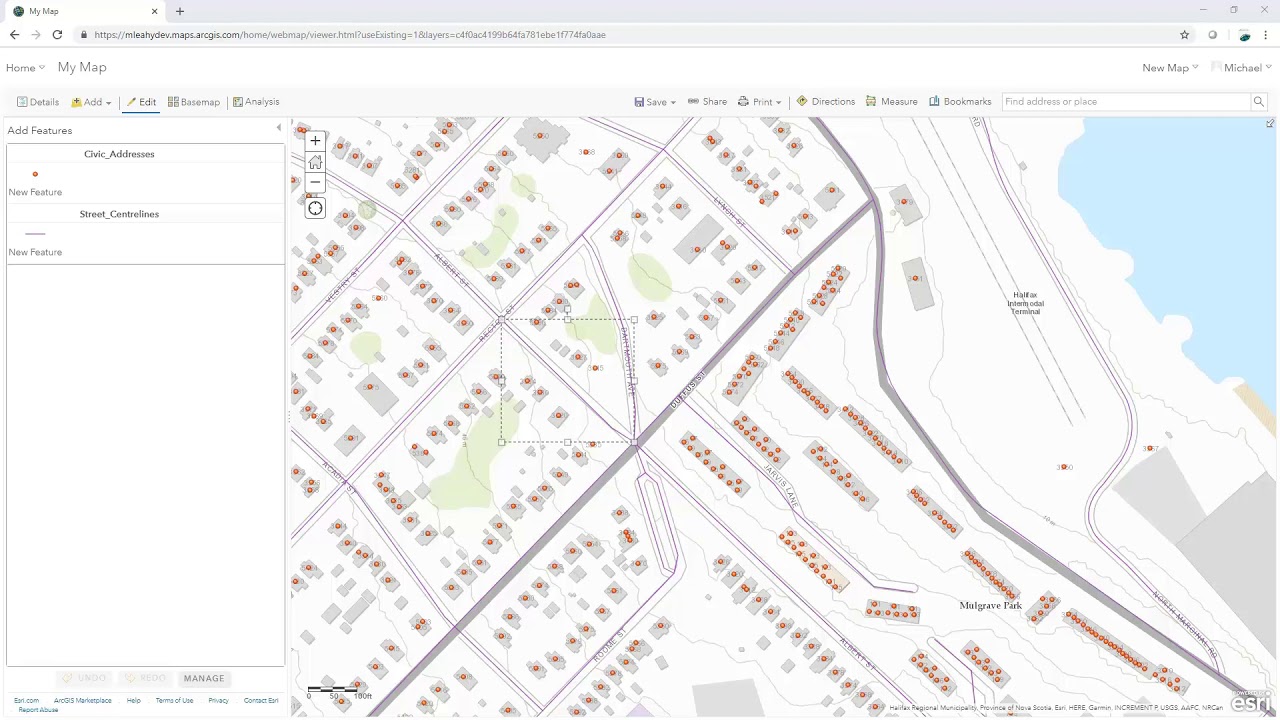Select Street_Centrelines New Feature line symbol
The height and width of the screenshot is (720, 1280).
35,234
